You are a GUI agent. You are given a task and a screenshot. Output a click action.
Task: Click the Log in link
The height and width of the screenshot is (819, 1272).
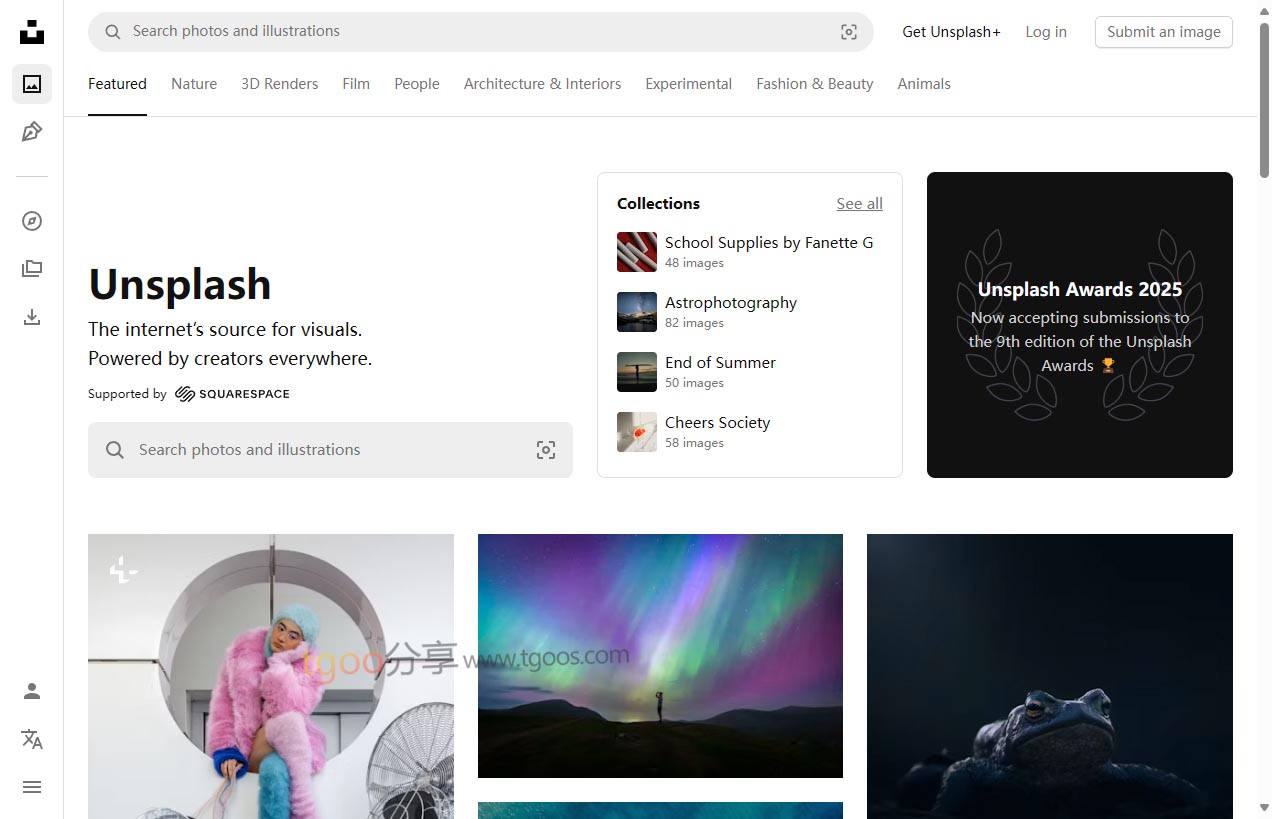(1045, 32)
